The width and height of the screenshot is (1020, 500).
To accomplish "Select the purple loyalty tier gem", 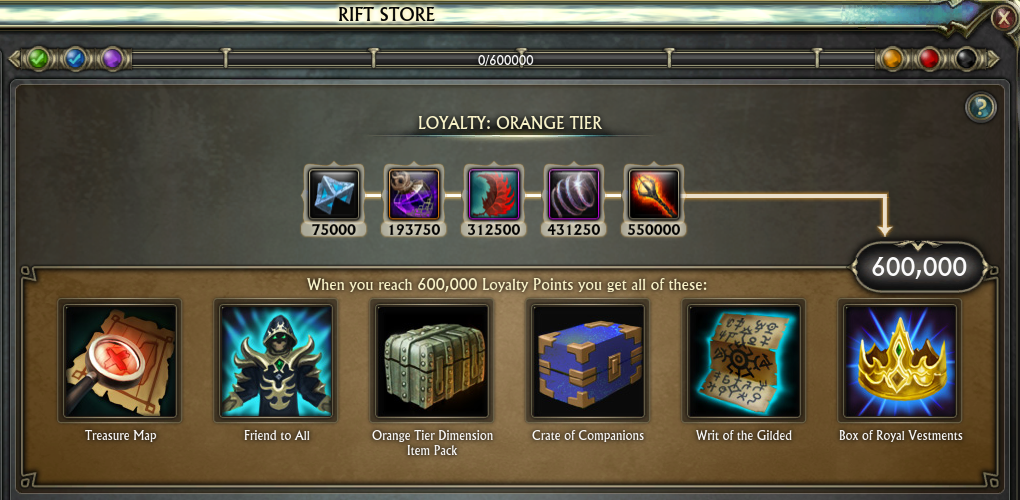I will pyautogui.click(x=113, y=60).
